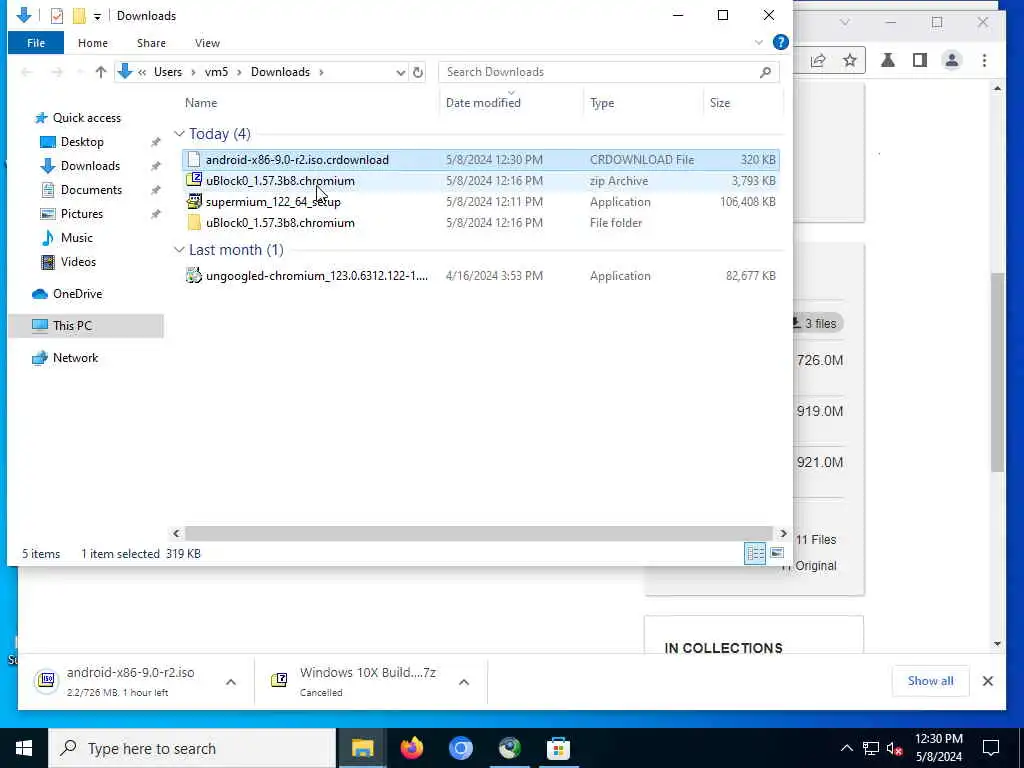This screenshot has height=768, width=1024.
Task: Open Videos in the navigation pane
Action: tap(78, 262)
